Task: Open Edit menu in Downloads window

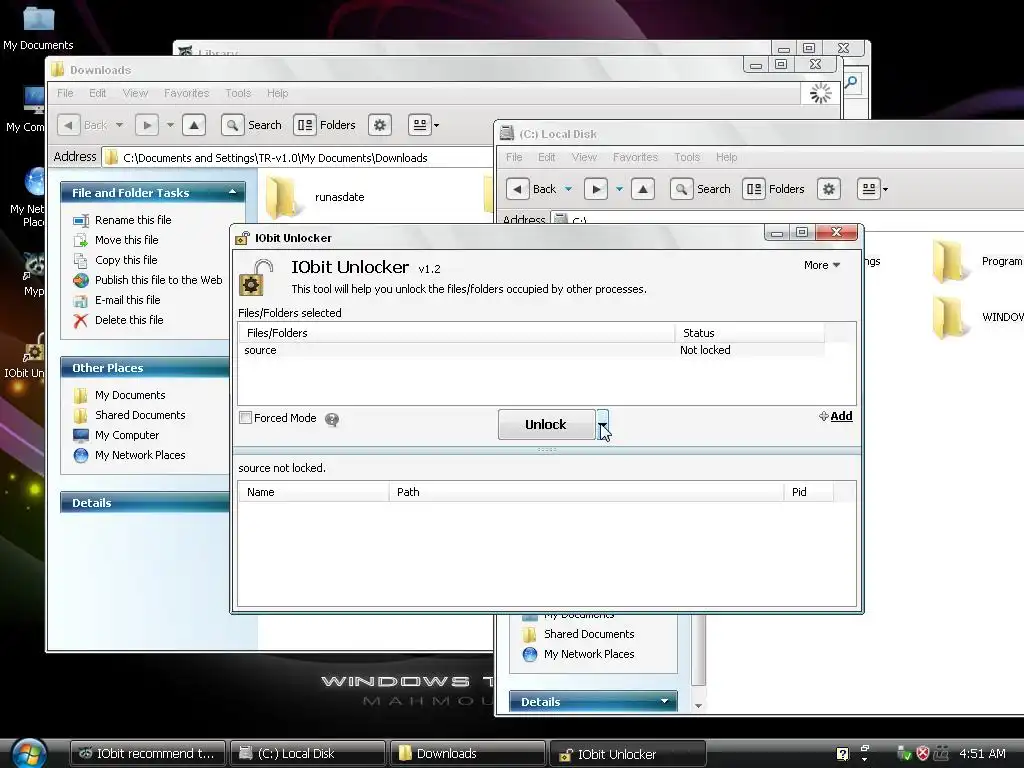Action: click(x=98, y=93)
